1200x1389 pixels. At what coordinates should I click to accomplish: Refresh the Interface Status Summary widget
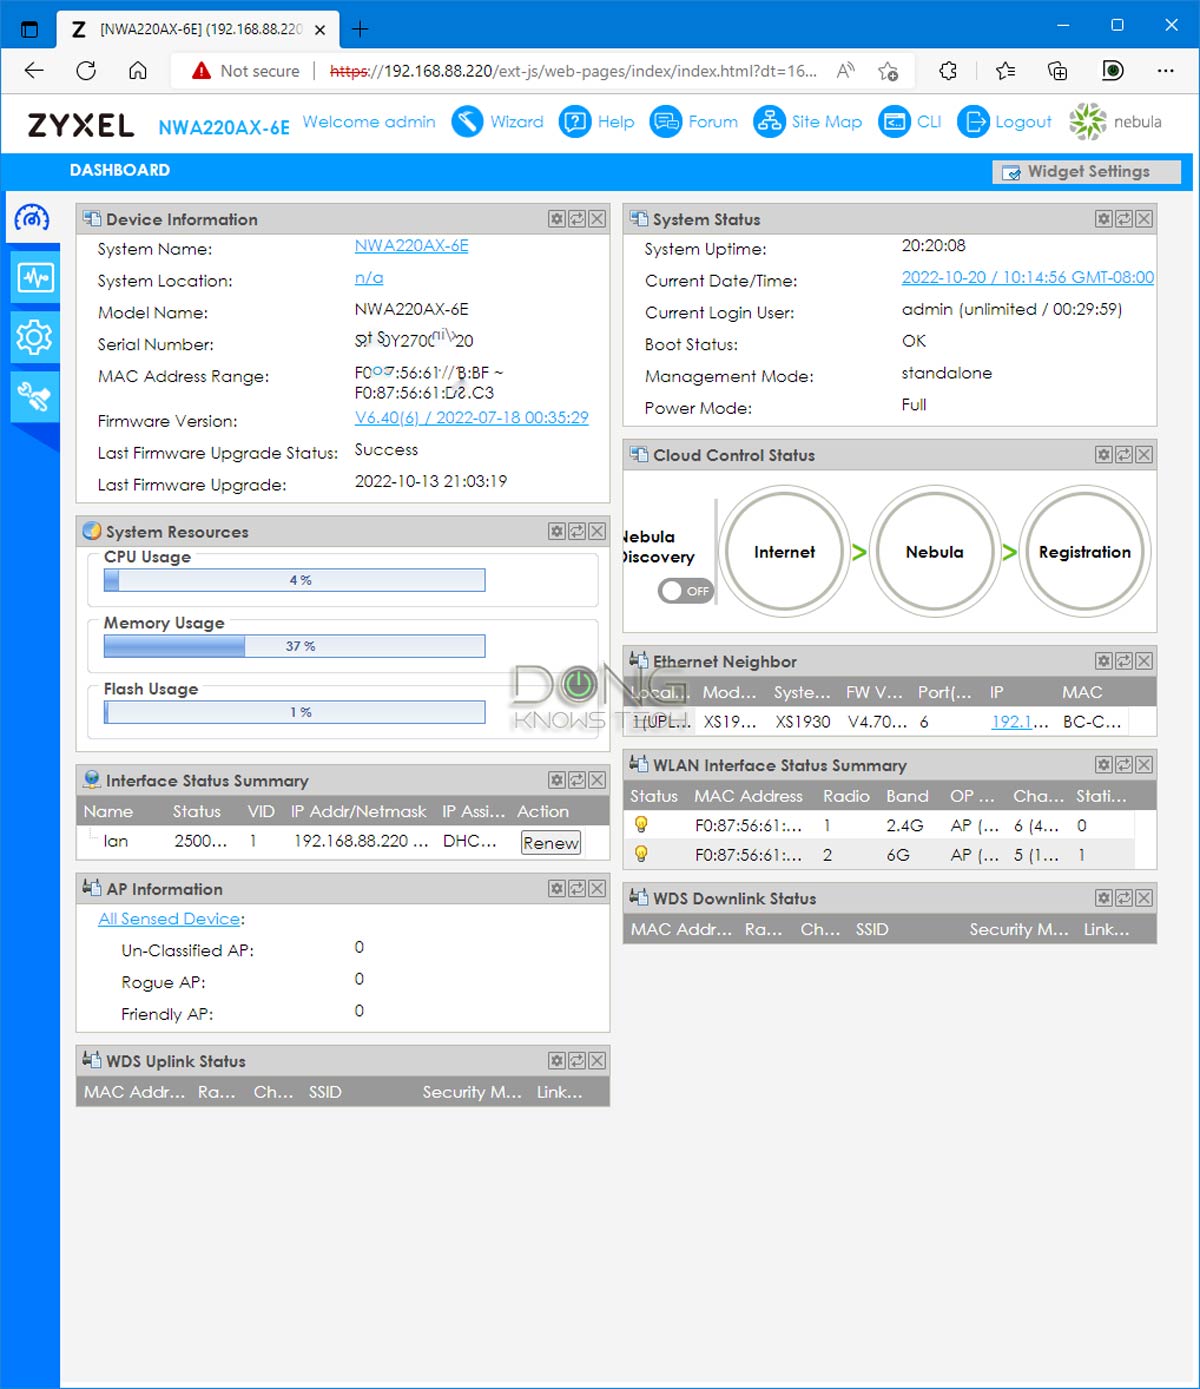point(577,780)
